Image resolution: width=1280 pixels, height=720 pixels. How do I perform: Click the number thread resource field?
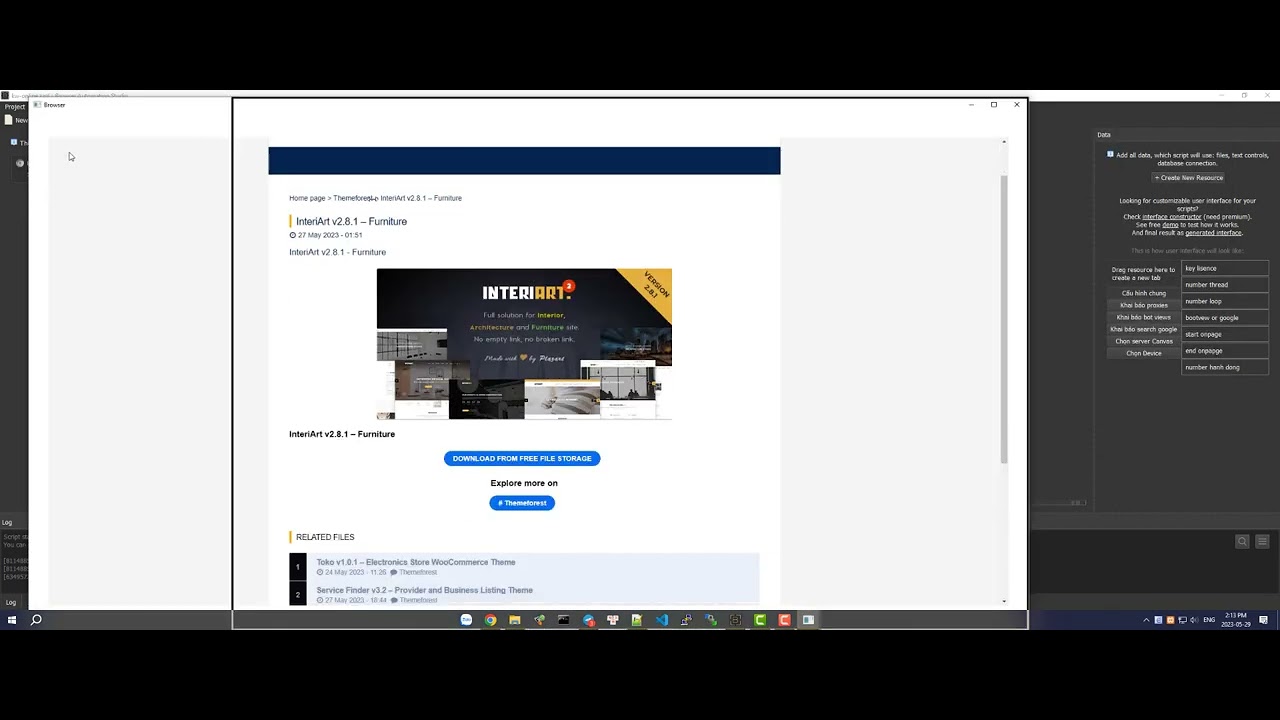1225,285
